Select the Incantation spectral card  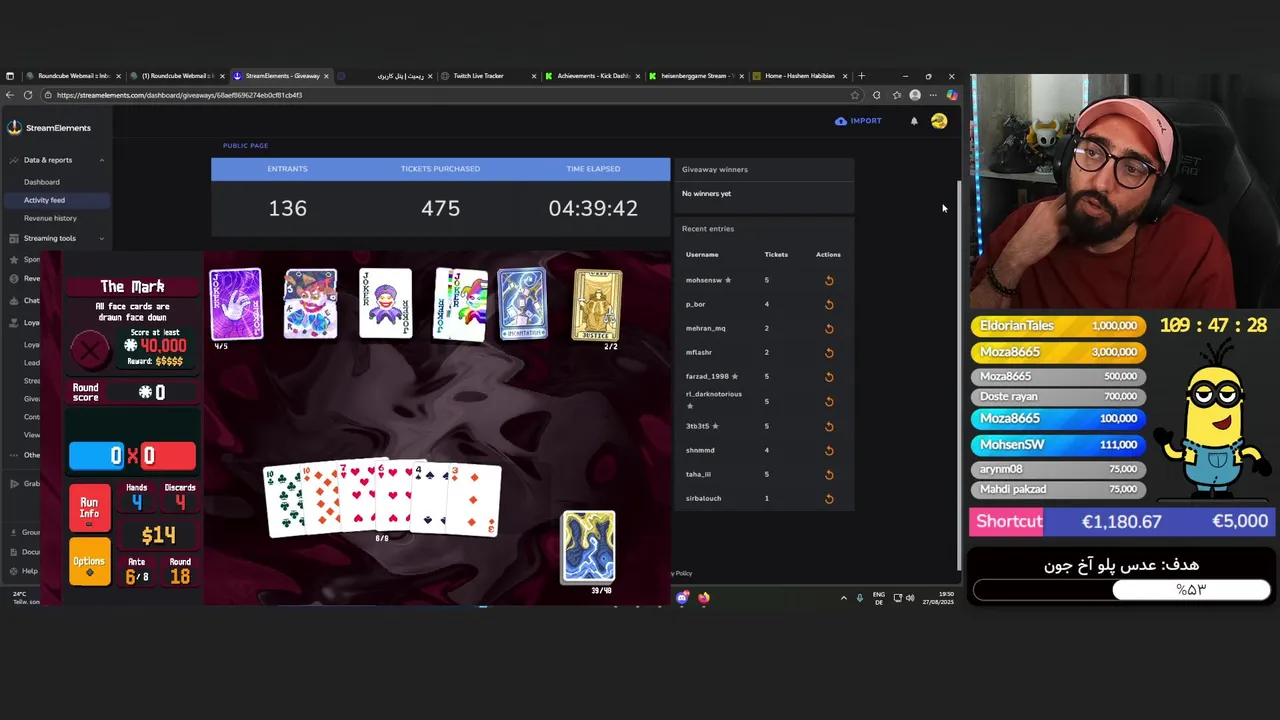click(x=522, y=304)
